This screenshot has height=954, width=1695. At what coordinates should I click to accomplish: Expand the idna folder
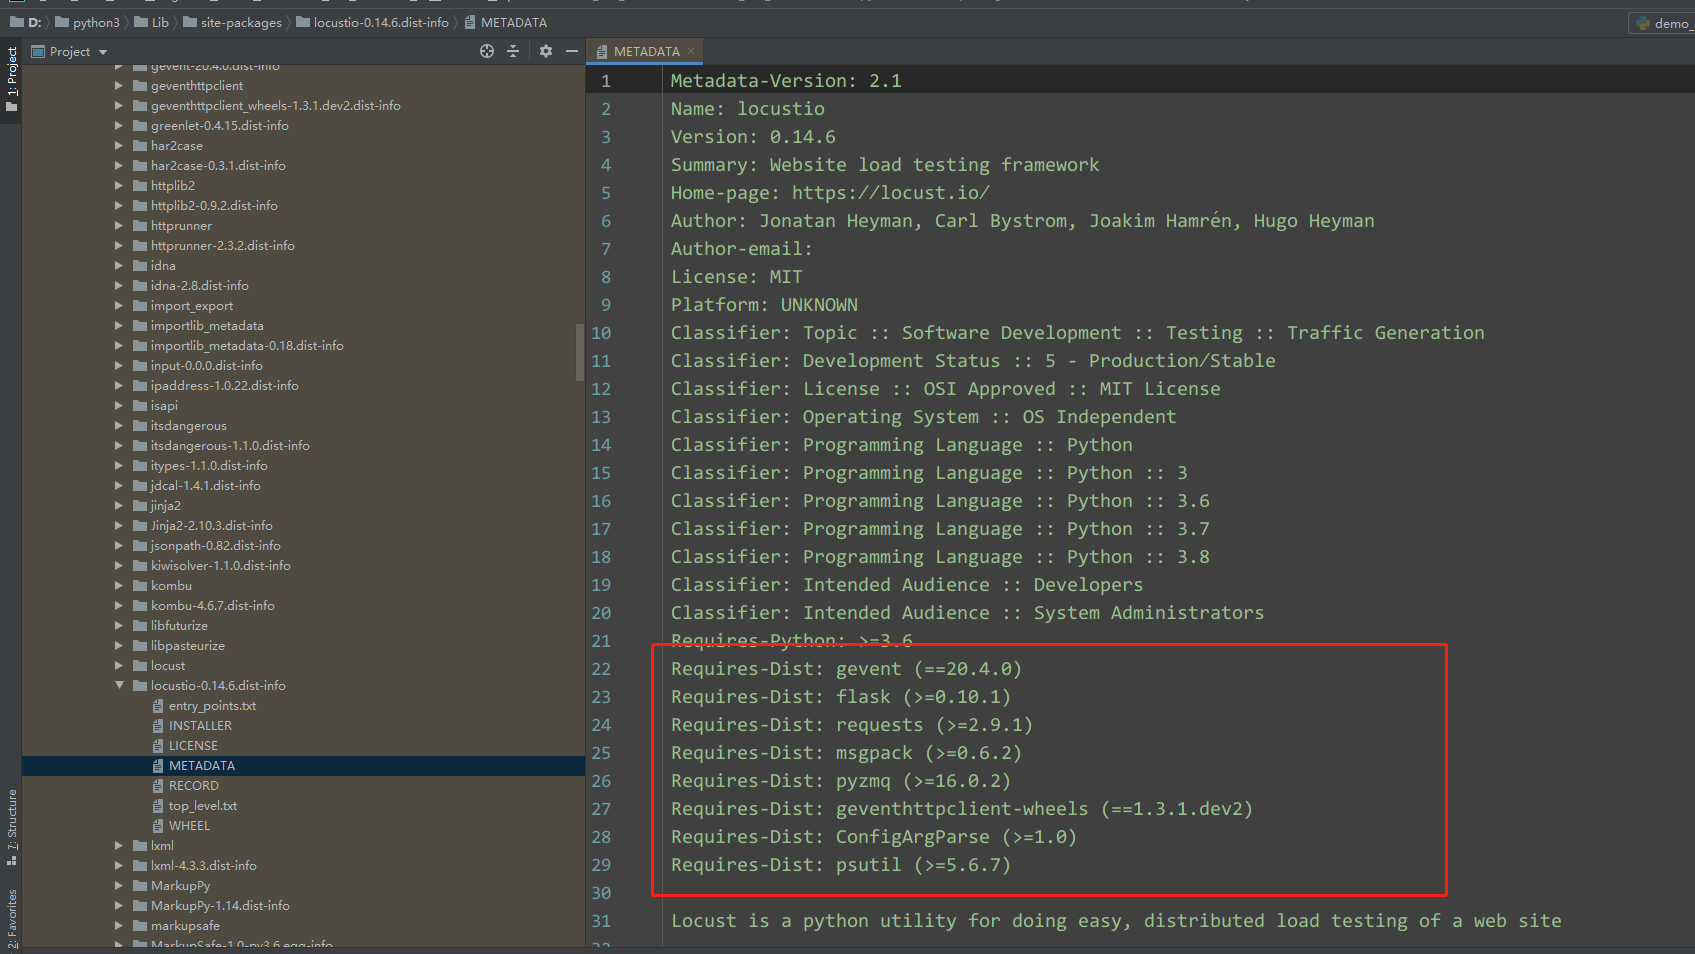tap(119, 265)
